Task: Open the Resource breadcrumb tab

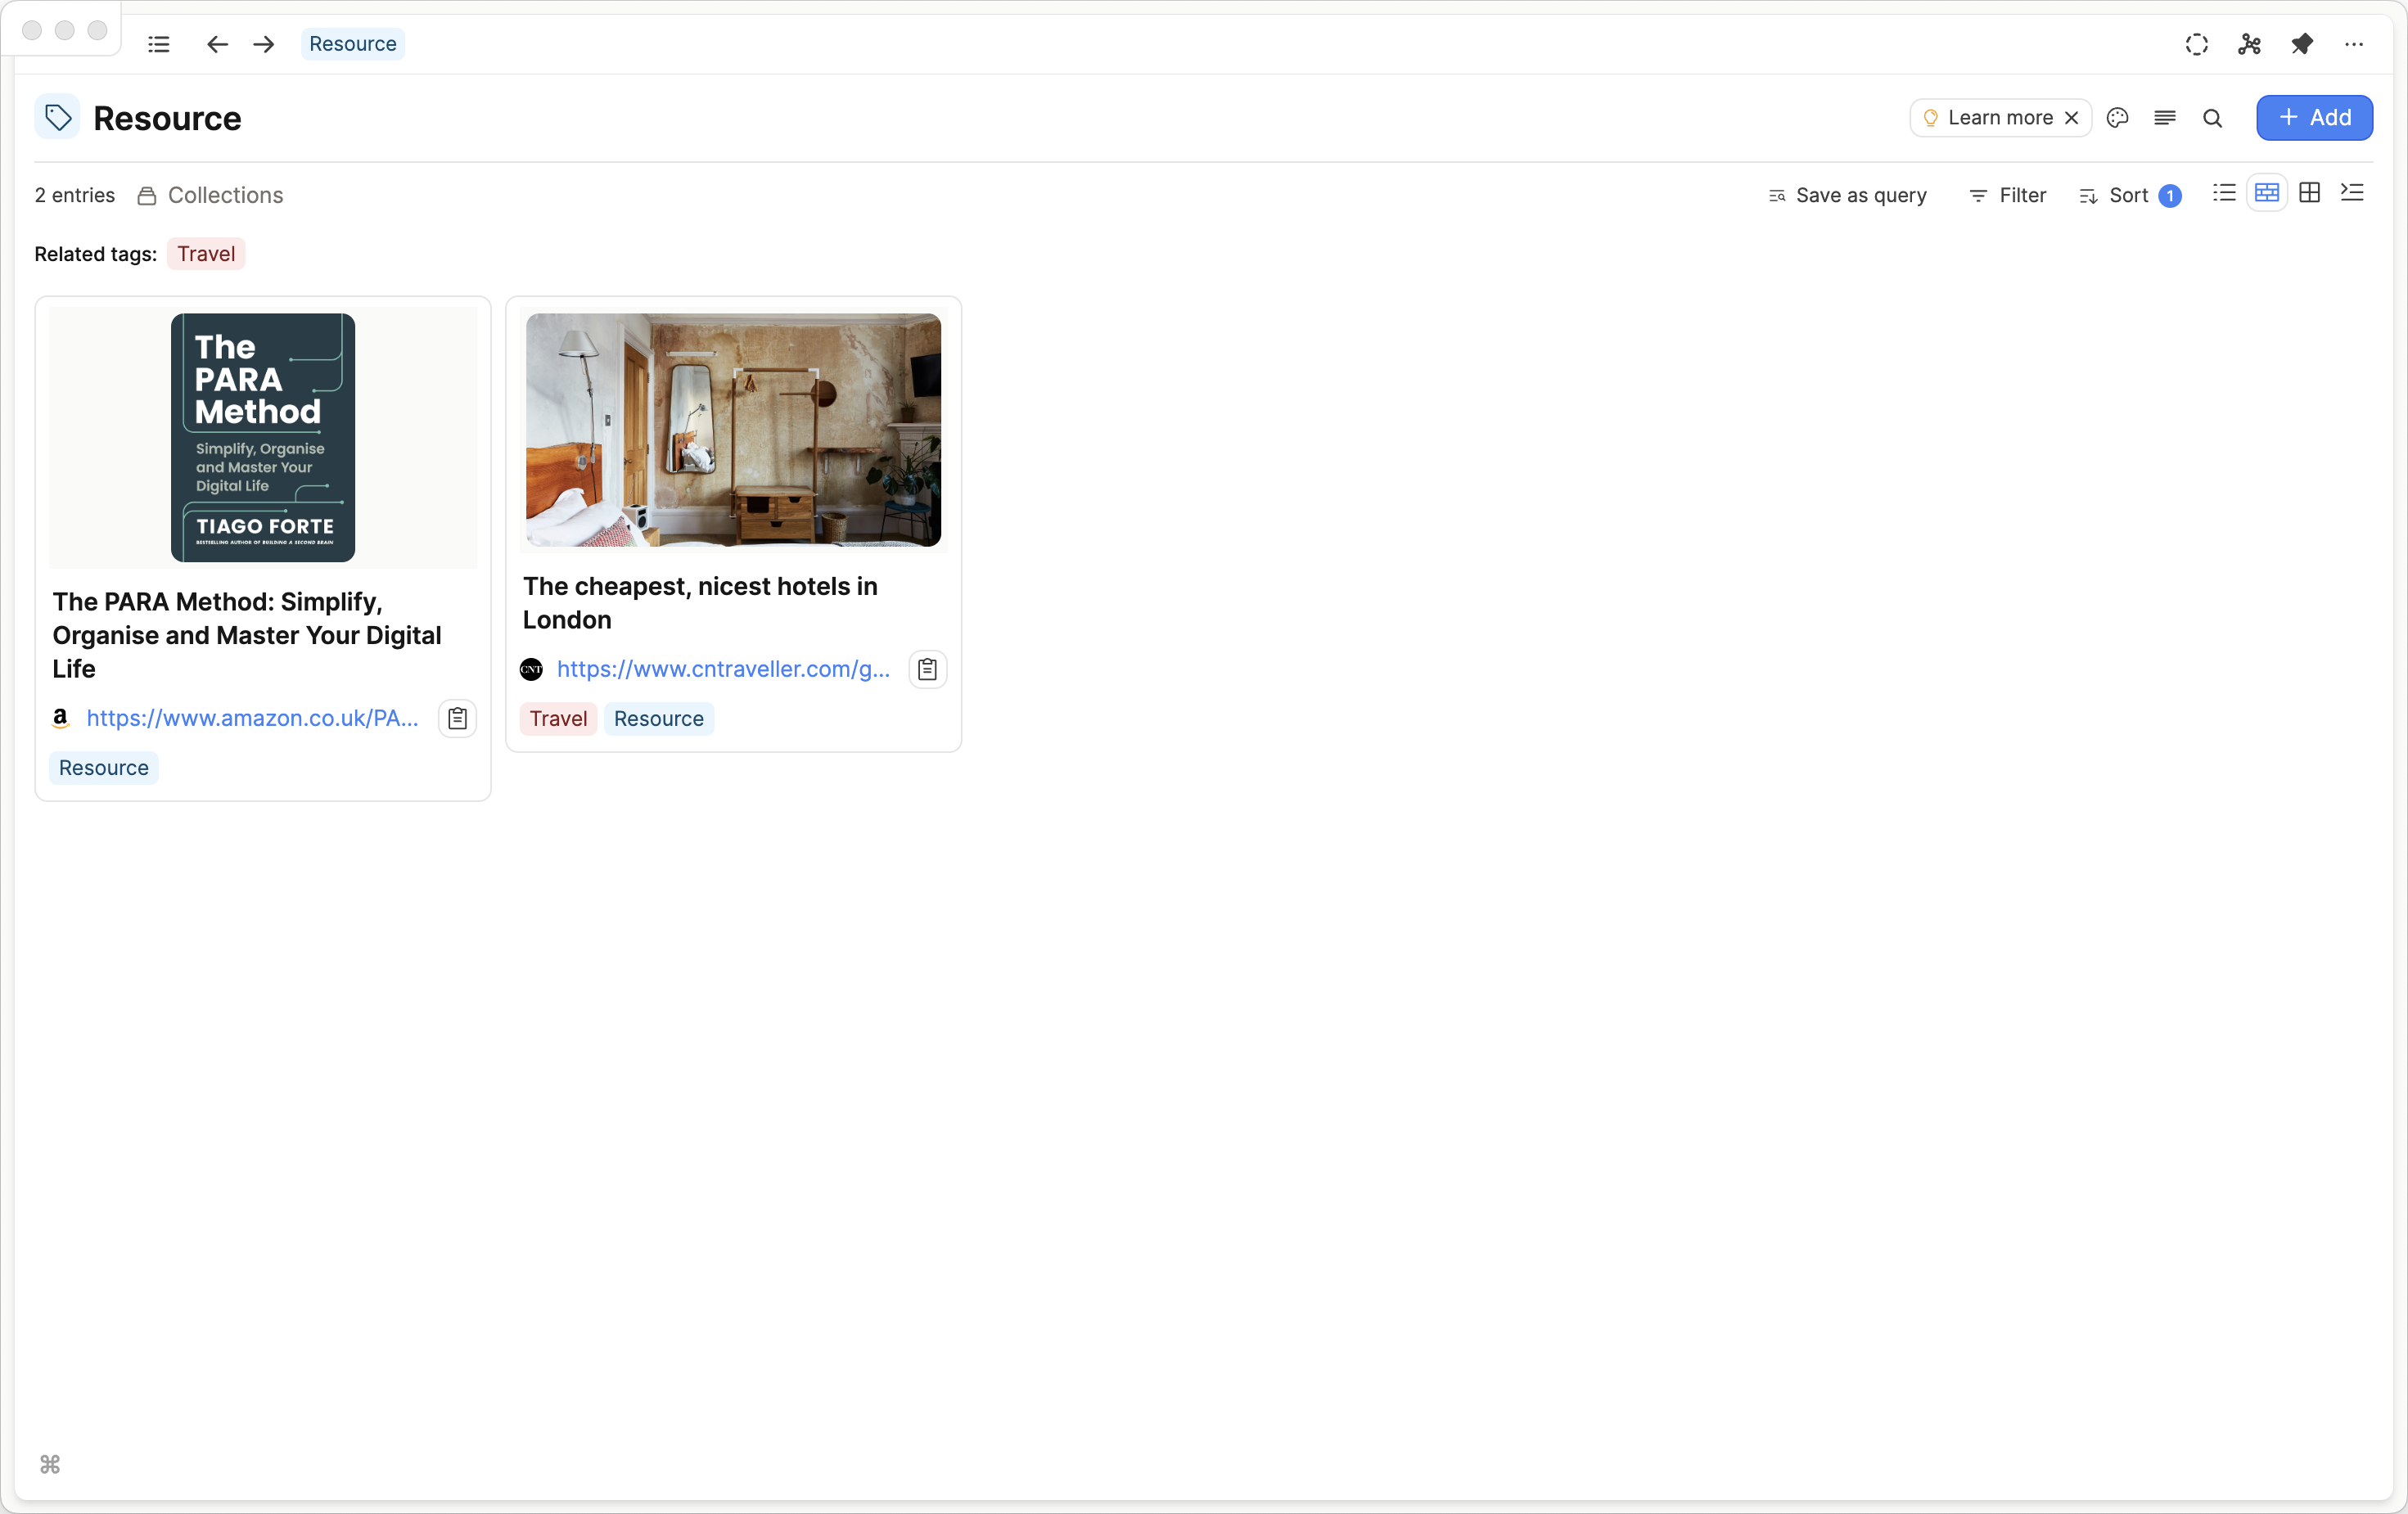Action: 352,44
